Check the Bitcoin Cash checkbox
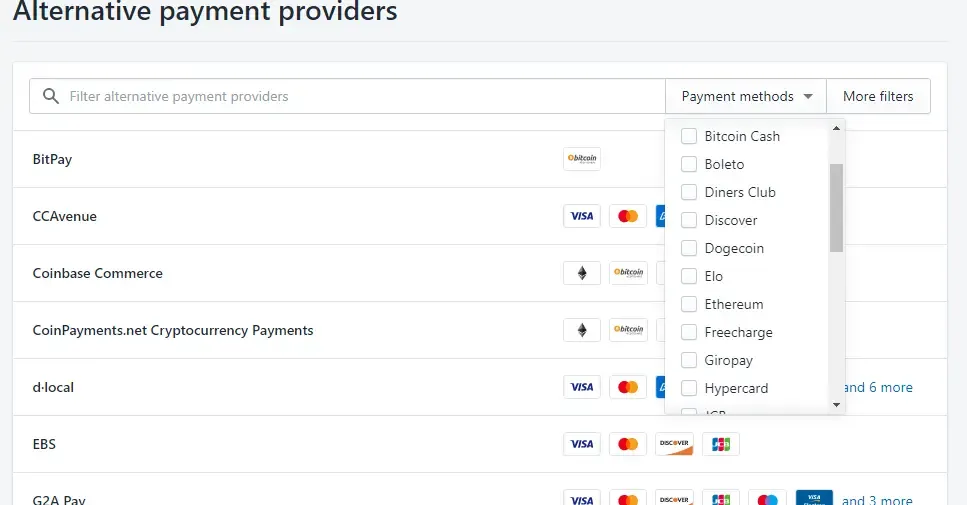This screenshot has width=967, height=505. [689, 136]
